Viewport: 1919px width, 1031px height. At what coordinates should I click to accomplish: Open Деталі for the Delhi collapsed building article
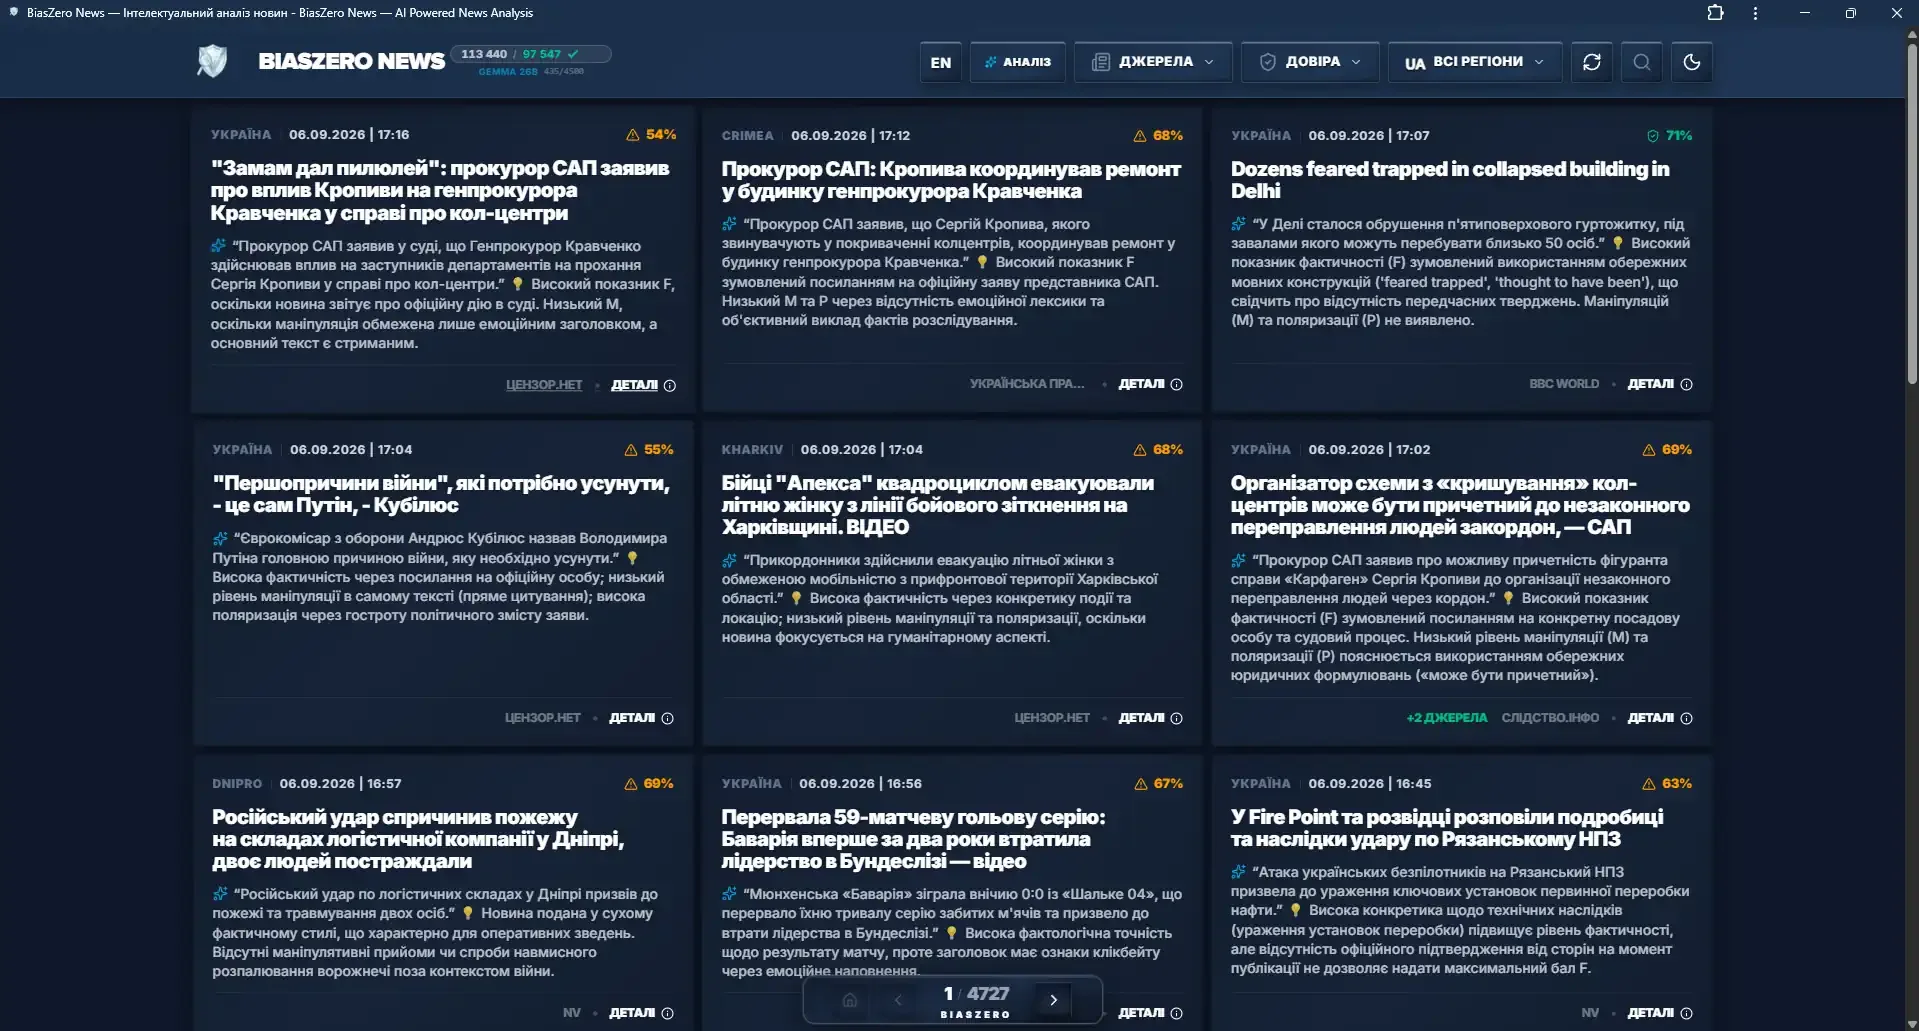point(1660,384)
